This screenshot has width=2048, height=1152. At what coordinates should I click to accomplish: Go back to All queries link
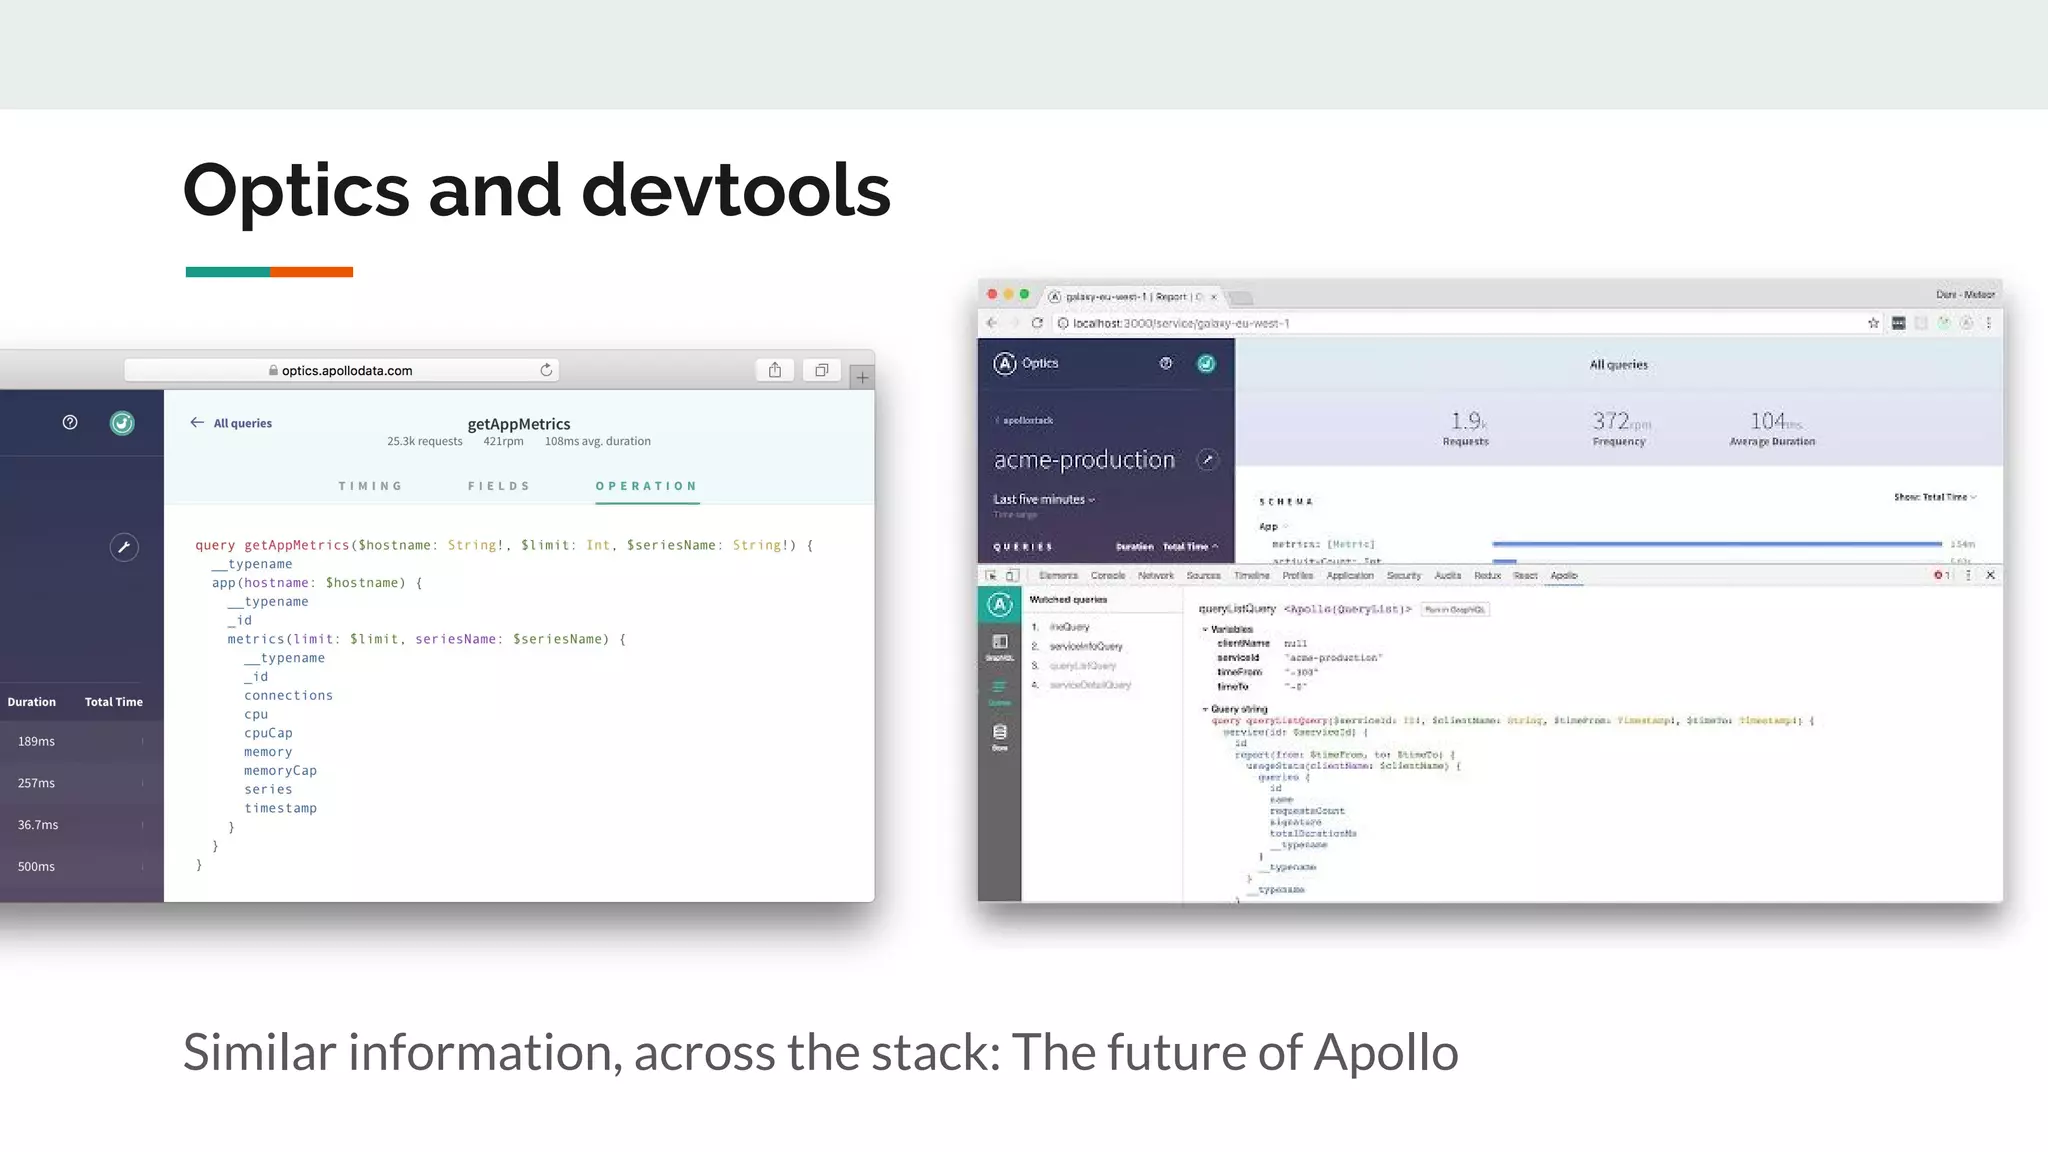coord(231,423)
